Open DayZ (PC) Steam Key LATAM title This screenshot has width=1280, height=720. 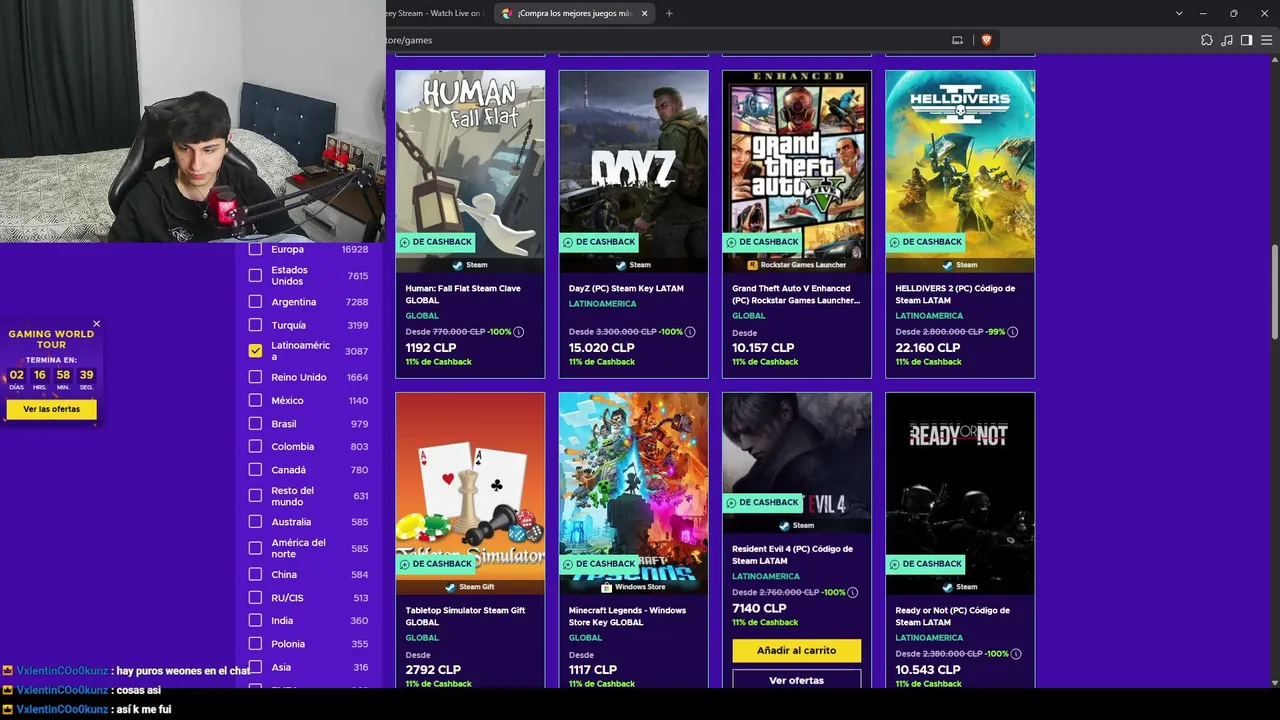pos(626,288)
